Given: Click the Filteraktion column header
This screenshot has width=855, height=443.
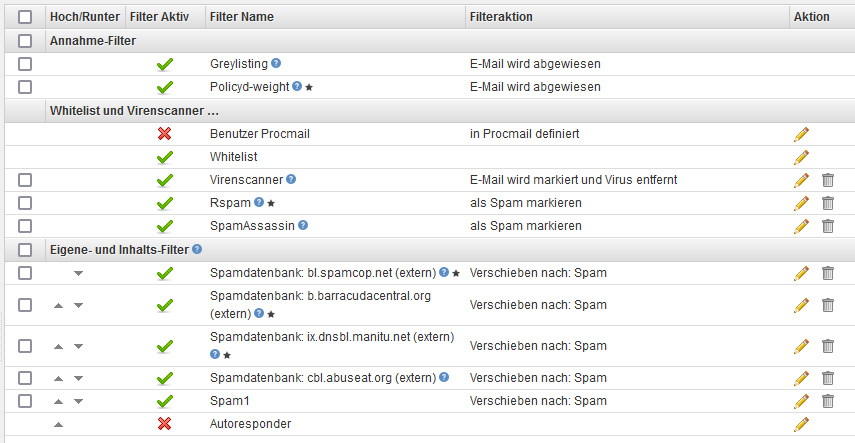Looking at the screenshot, I should click(501, 17).
